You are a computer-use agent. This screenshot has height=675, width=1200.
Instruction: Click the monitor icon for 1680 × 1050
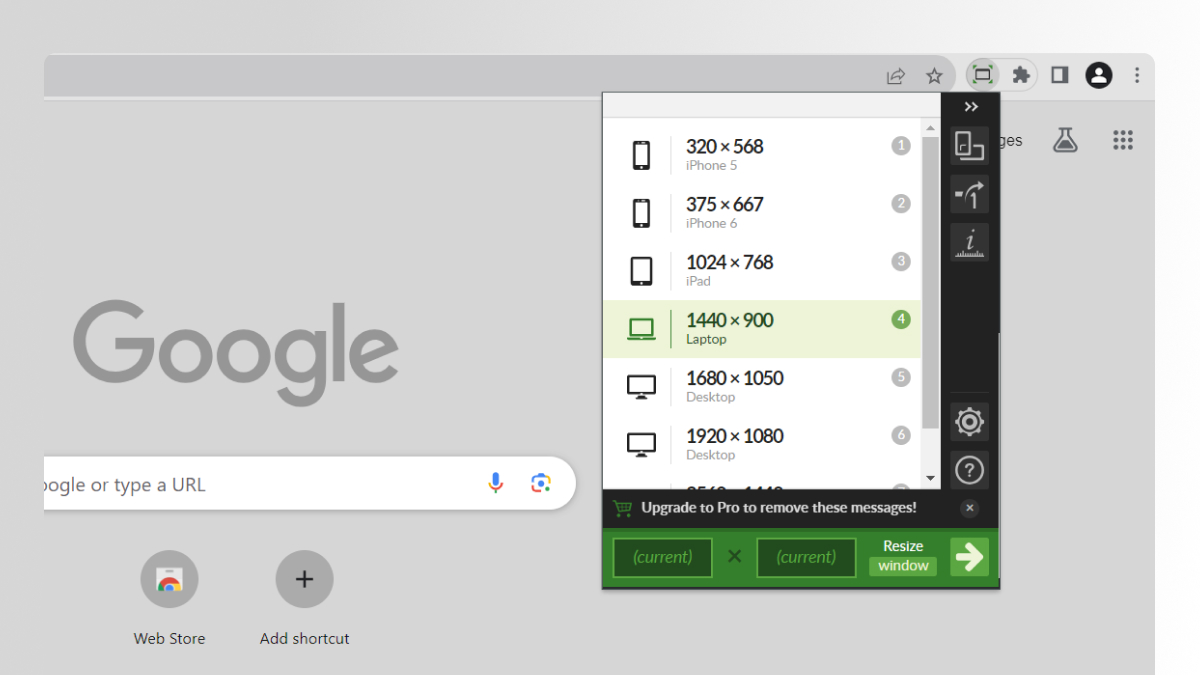641,387
